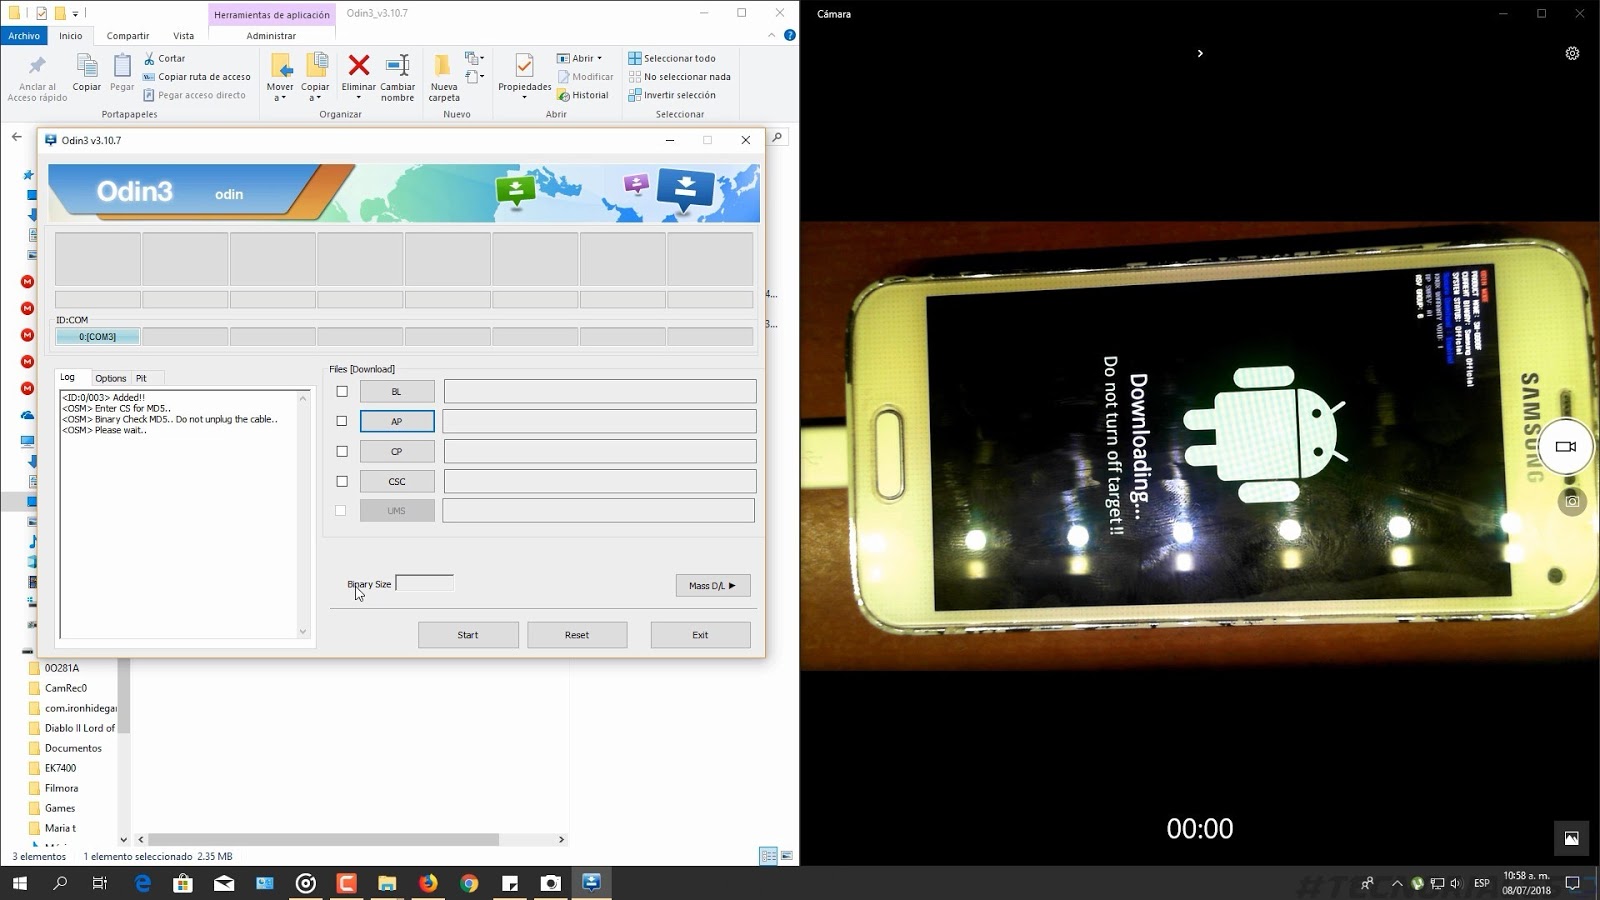Select the Pit tab in Odin3

tap(141, 378)
